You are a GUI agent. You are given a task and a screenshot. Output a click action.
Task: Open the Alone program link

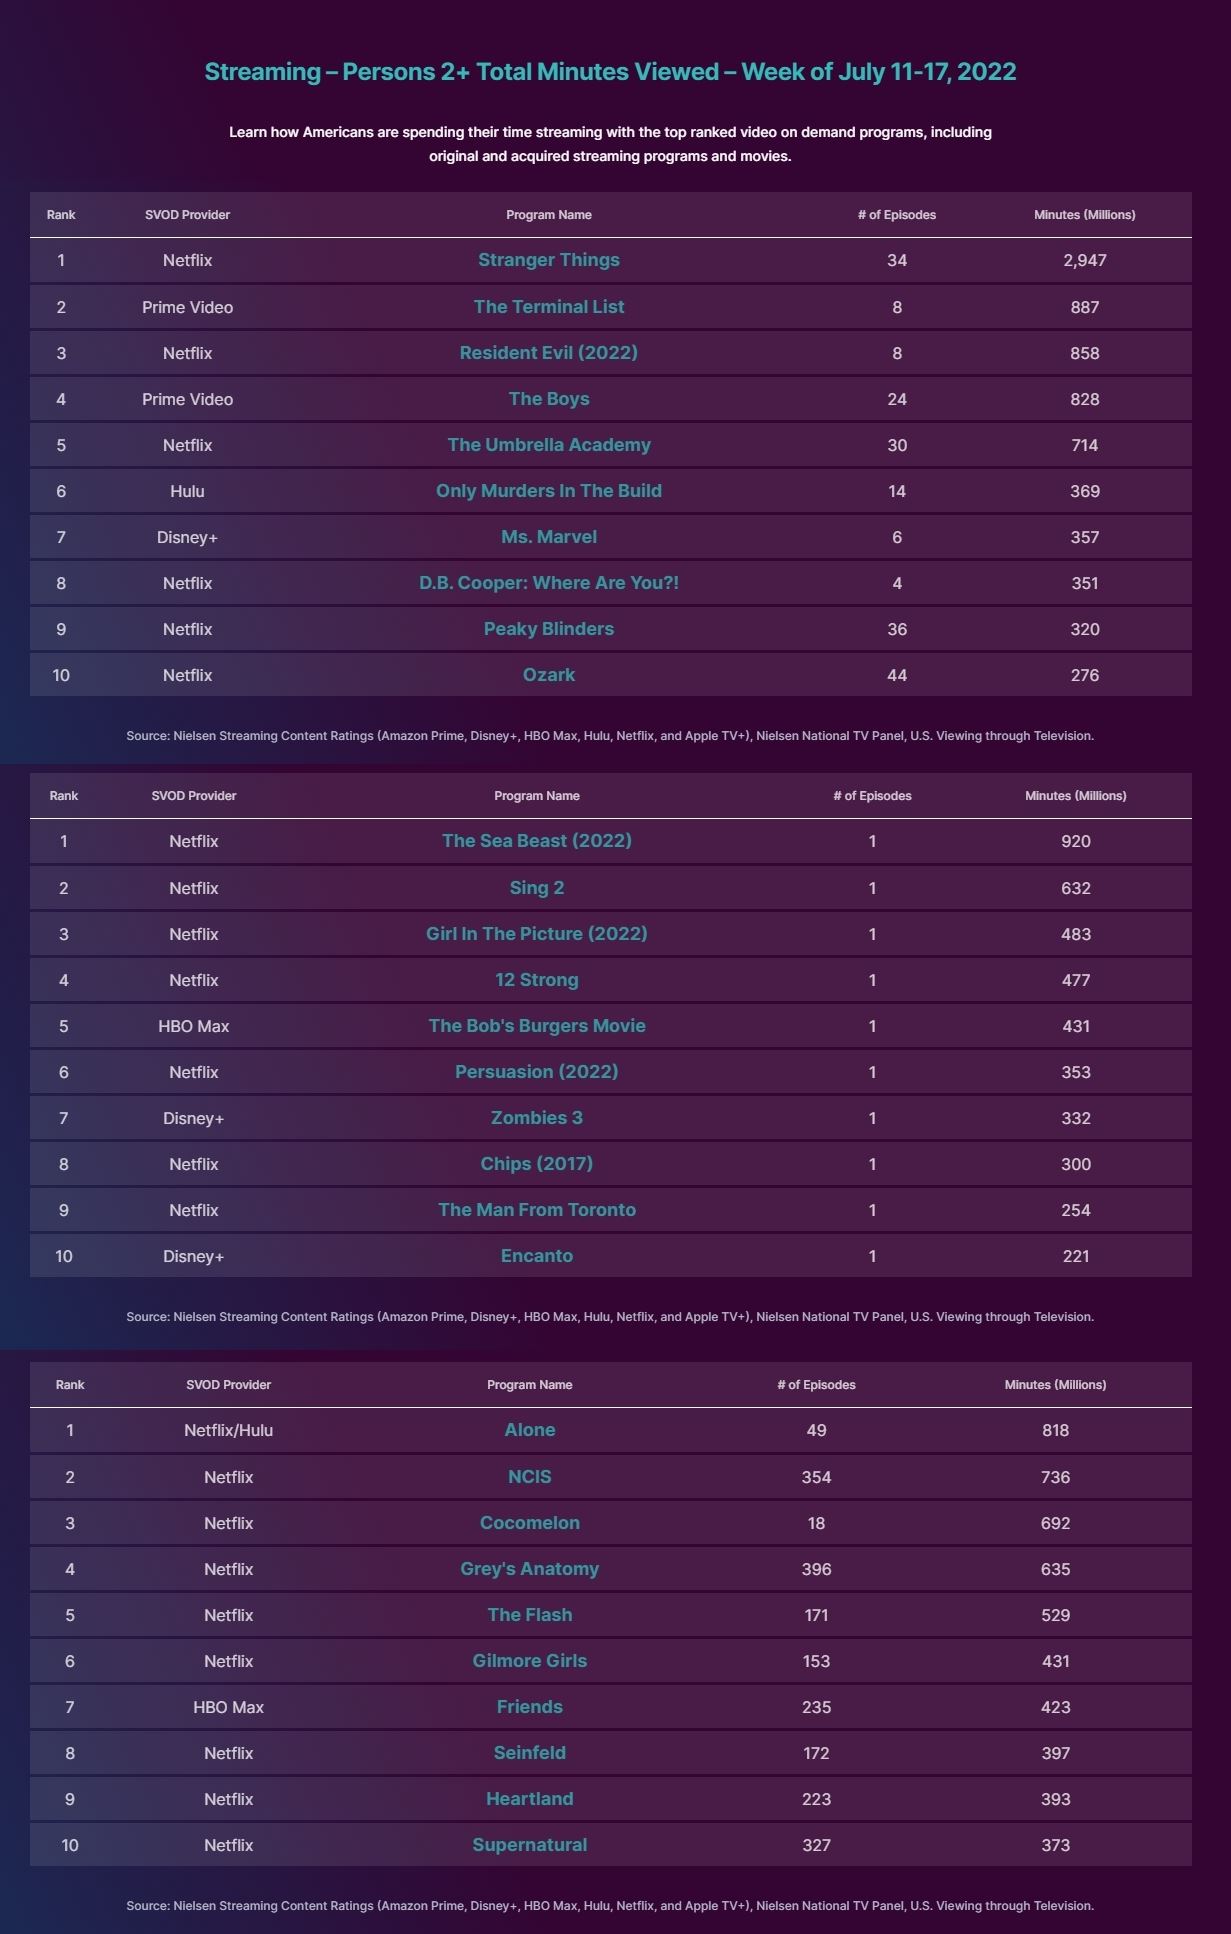pyautogui.click(x=529, y=1430)
